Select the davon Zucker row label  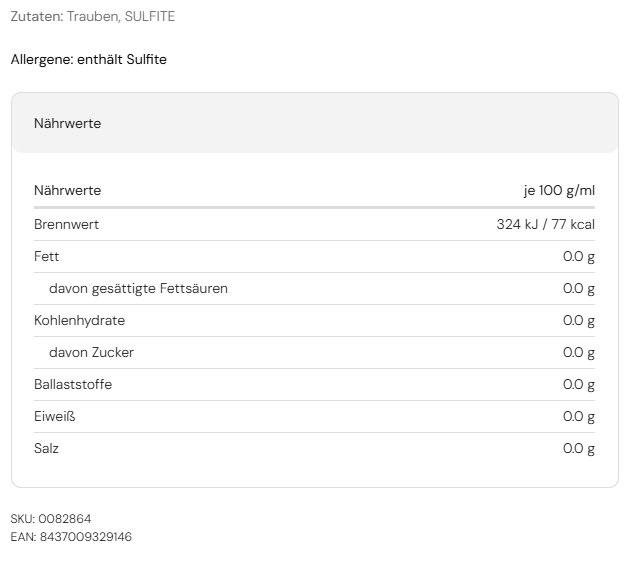click(x=91, y=353)
